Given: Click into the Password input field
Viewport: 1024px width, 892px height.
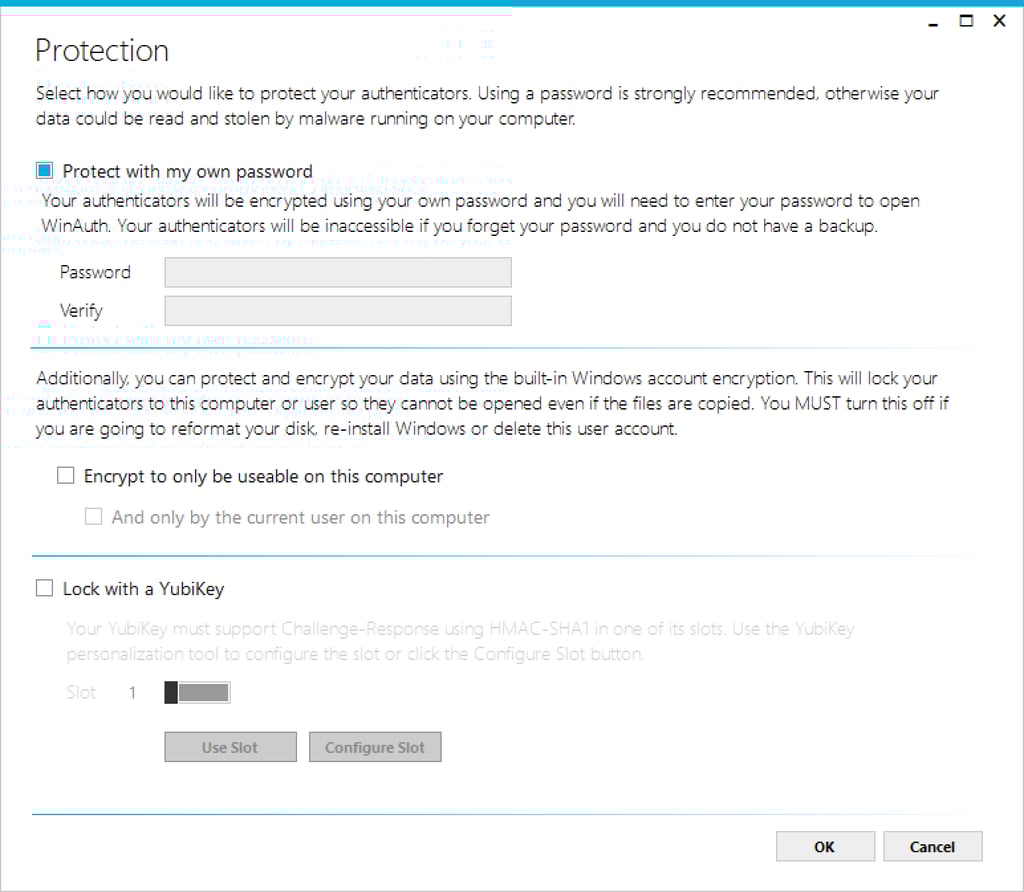Looking at the screenshot, I should click(x=338, y=272).
